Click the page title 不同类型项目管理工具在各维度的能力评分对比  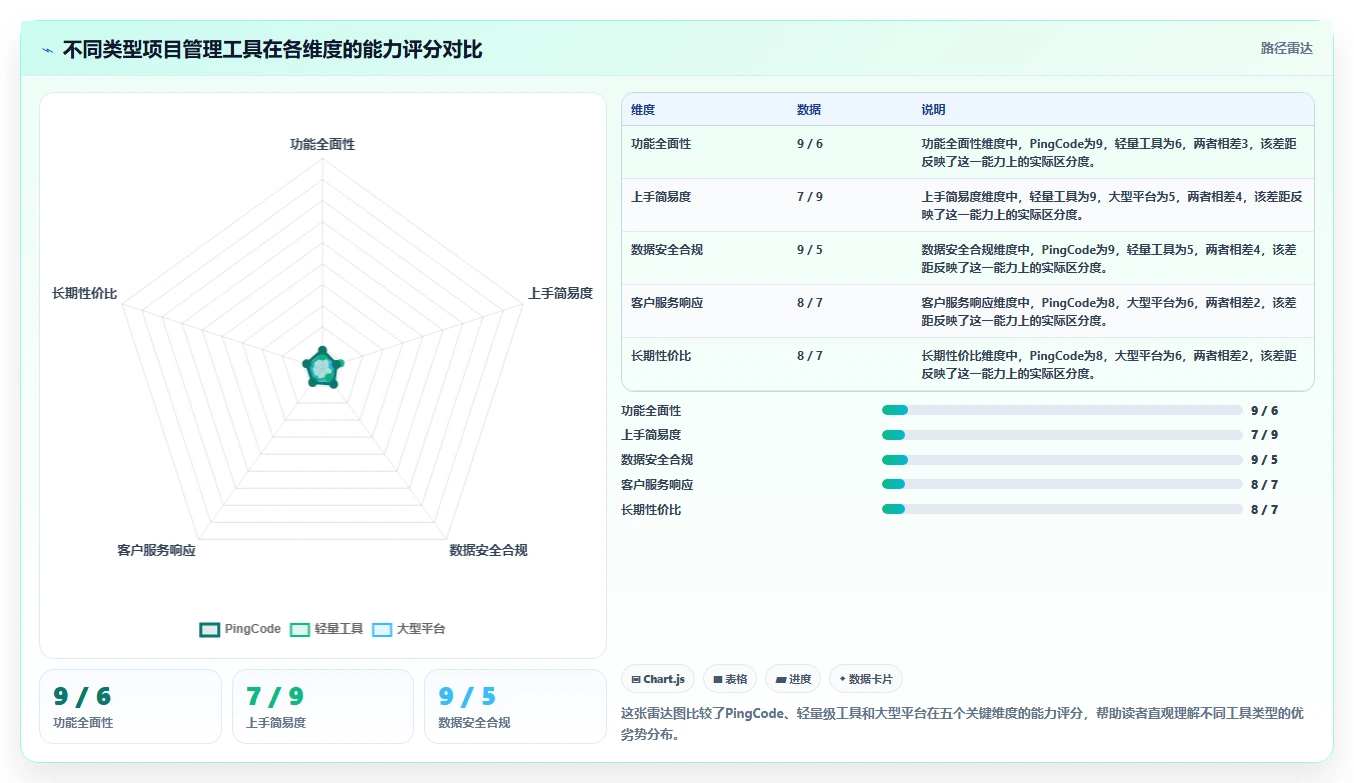272,50
